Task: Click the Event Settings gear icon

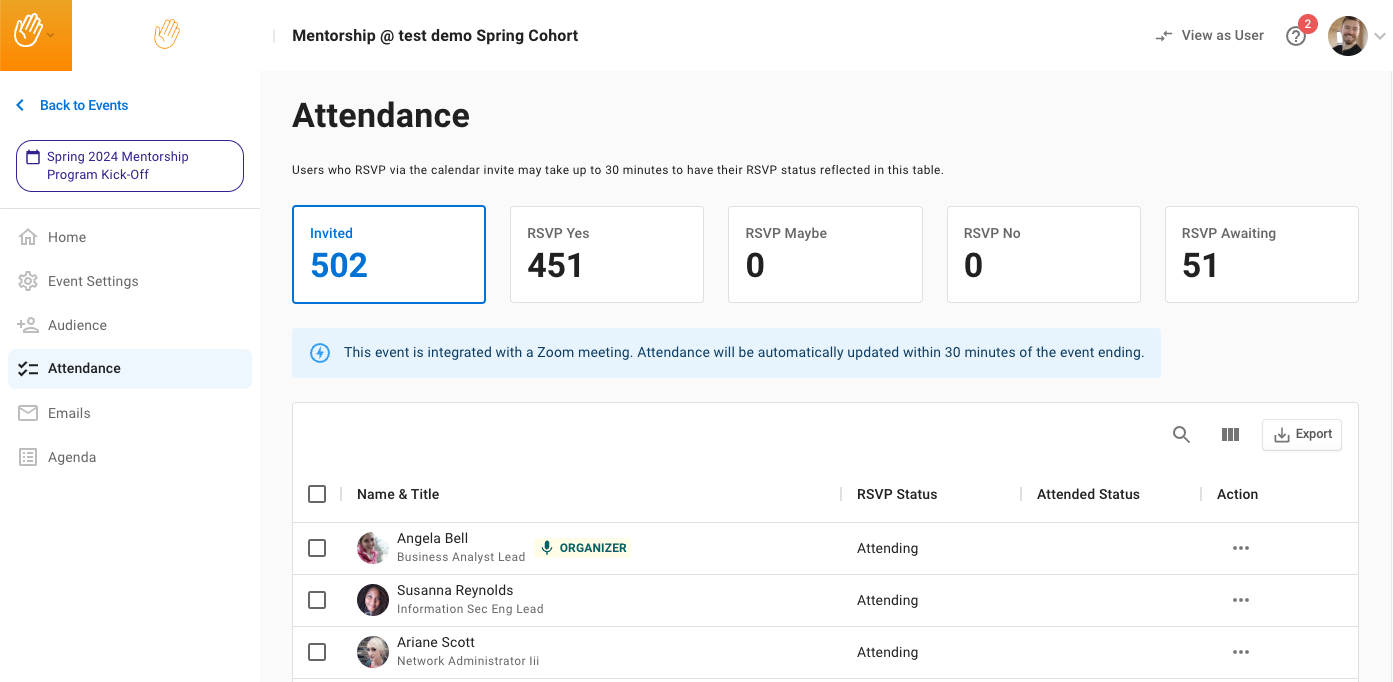Action: click(28, 281)
